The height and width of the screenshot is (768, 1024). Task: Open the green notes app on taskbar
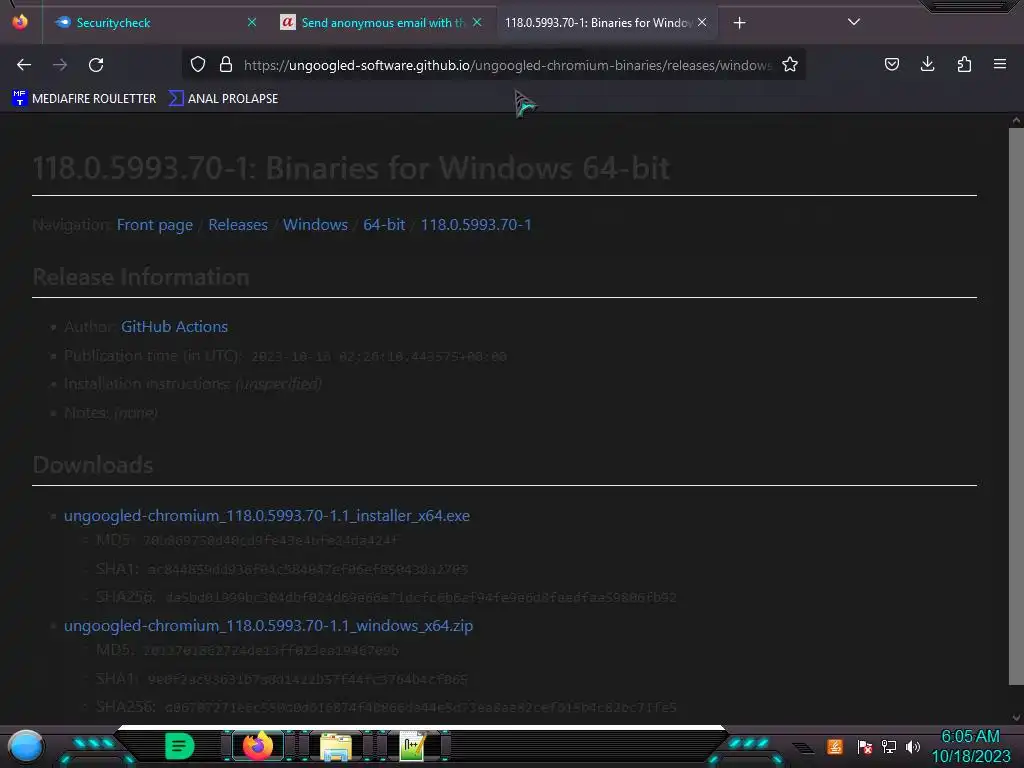click(x=179, y=746)
